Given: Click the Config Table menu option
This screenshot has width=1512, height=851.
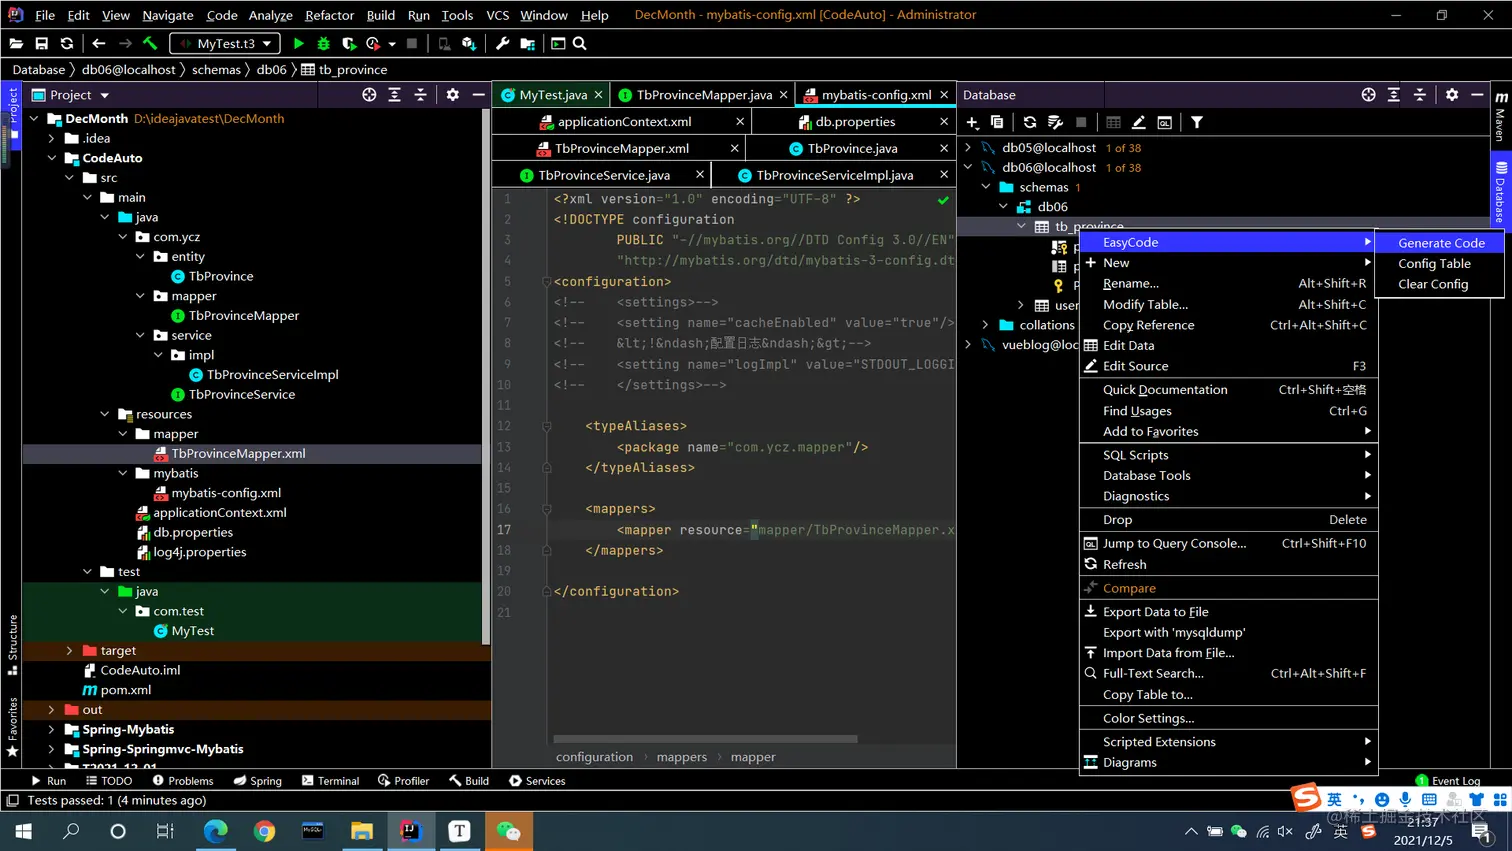Looking at the screenshot, I should pyautogui.click(x=1434, y=264).
